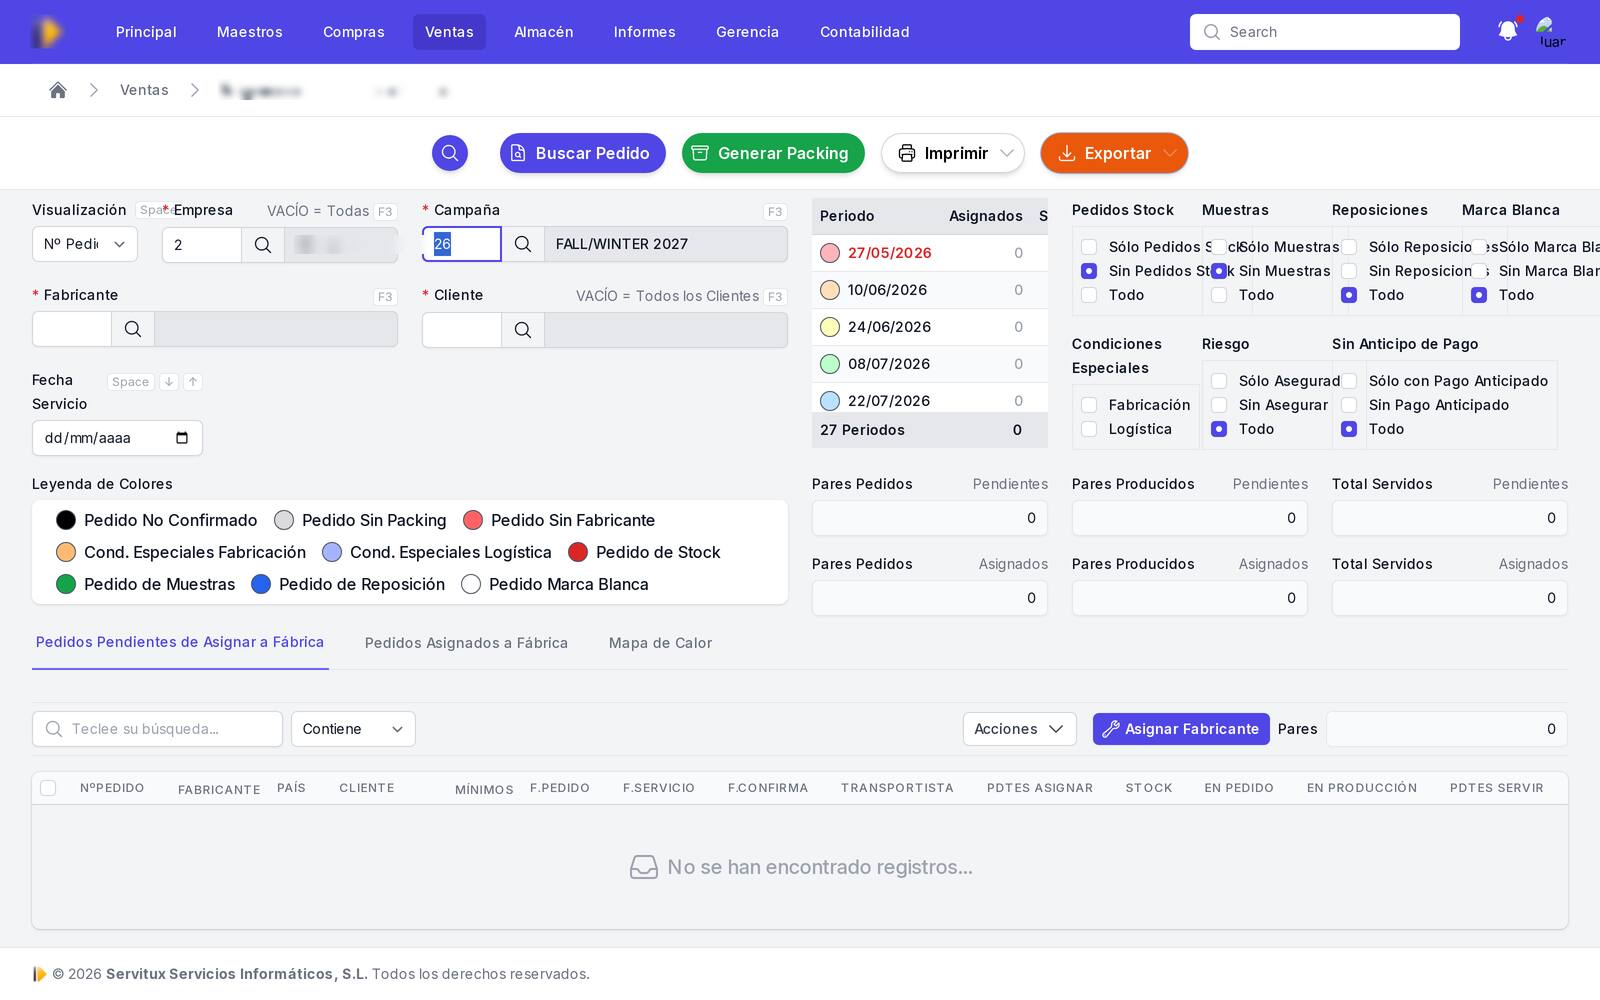Image resolution: width=1600 pixels, height=1000 pixels.
Task: Switch to Pedidos Asignados a Fábrica tab
Action: click(466, 643)
